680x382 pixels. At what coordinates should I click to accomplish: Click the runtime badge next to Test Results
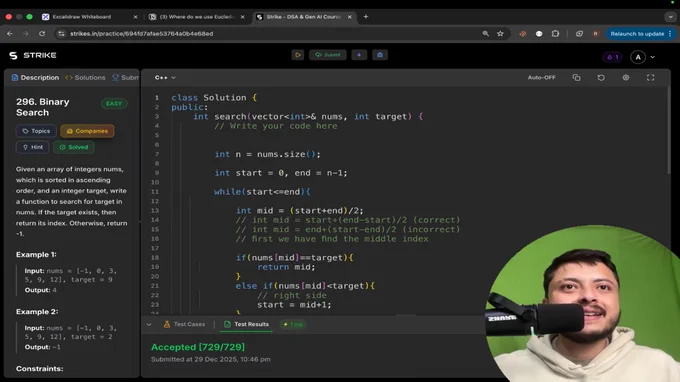(293, 324)
